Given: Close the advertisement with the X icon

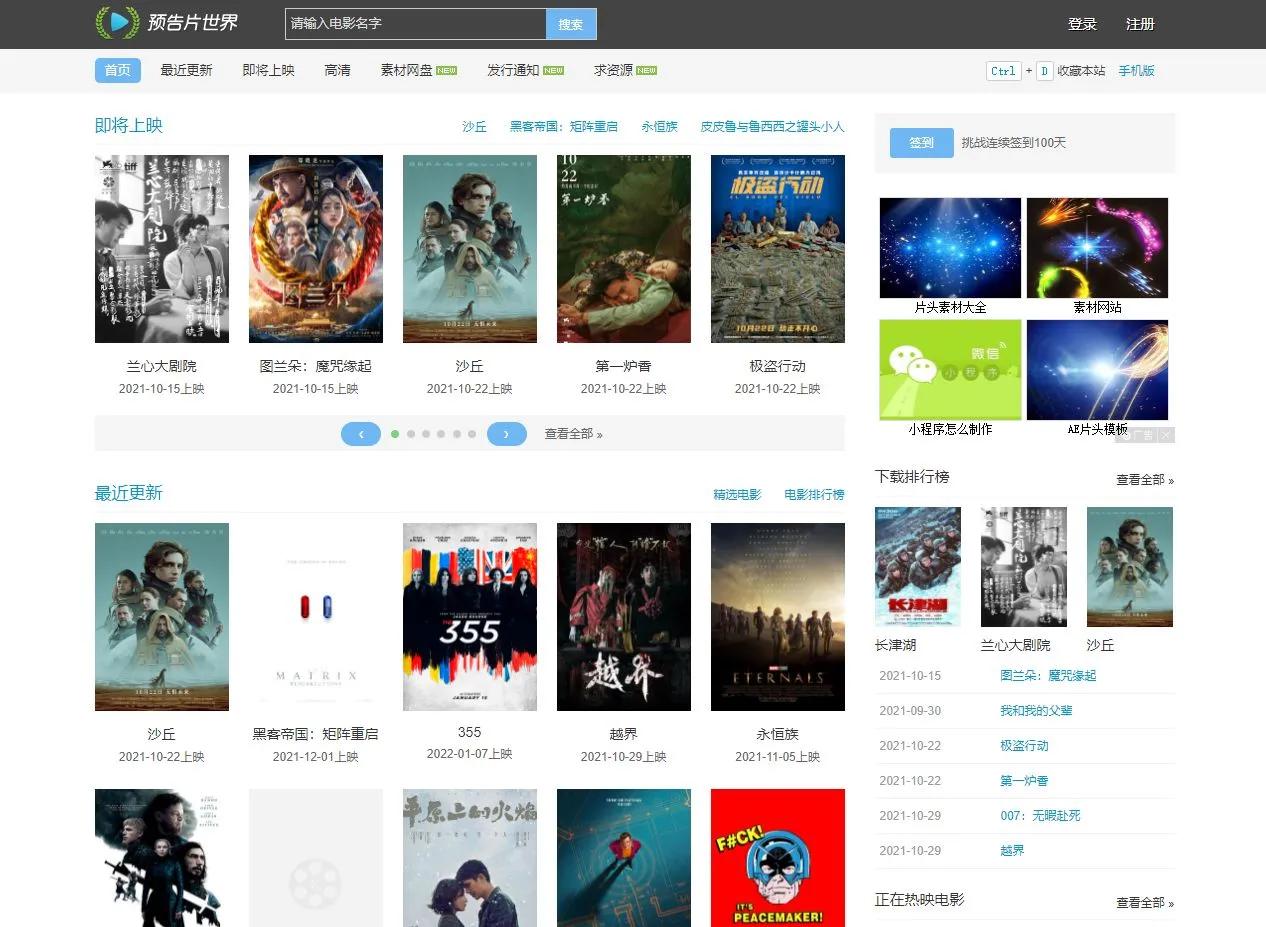Looking at the screenshot, I should click(1166, 435).
